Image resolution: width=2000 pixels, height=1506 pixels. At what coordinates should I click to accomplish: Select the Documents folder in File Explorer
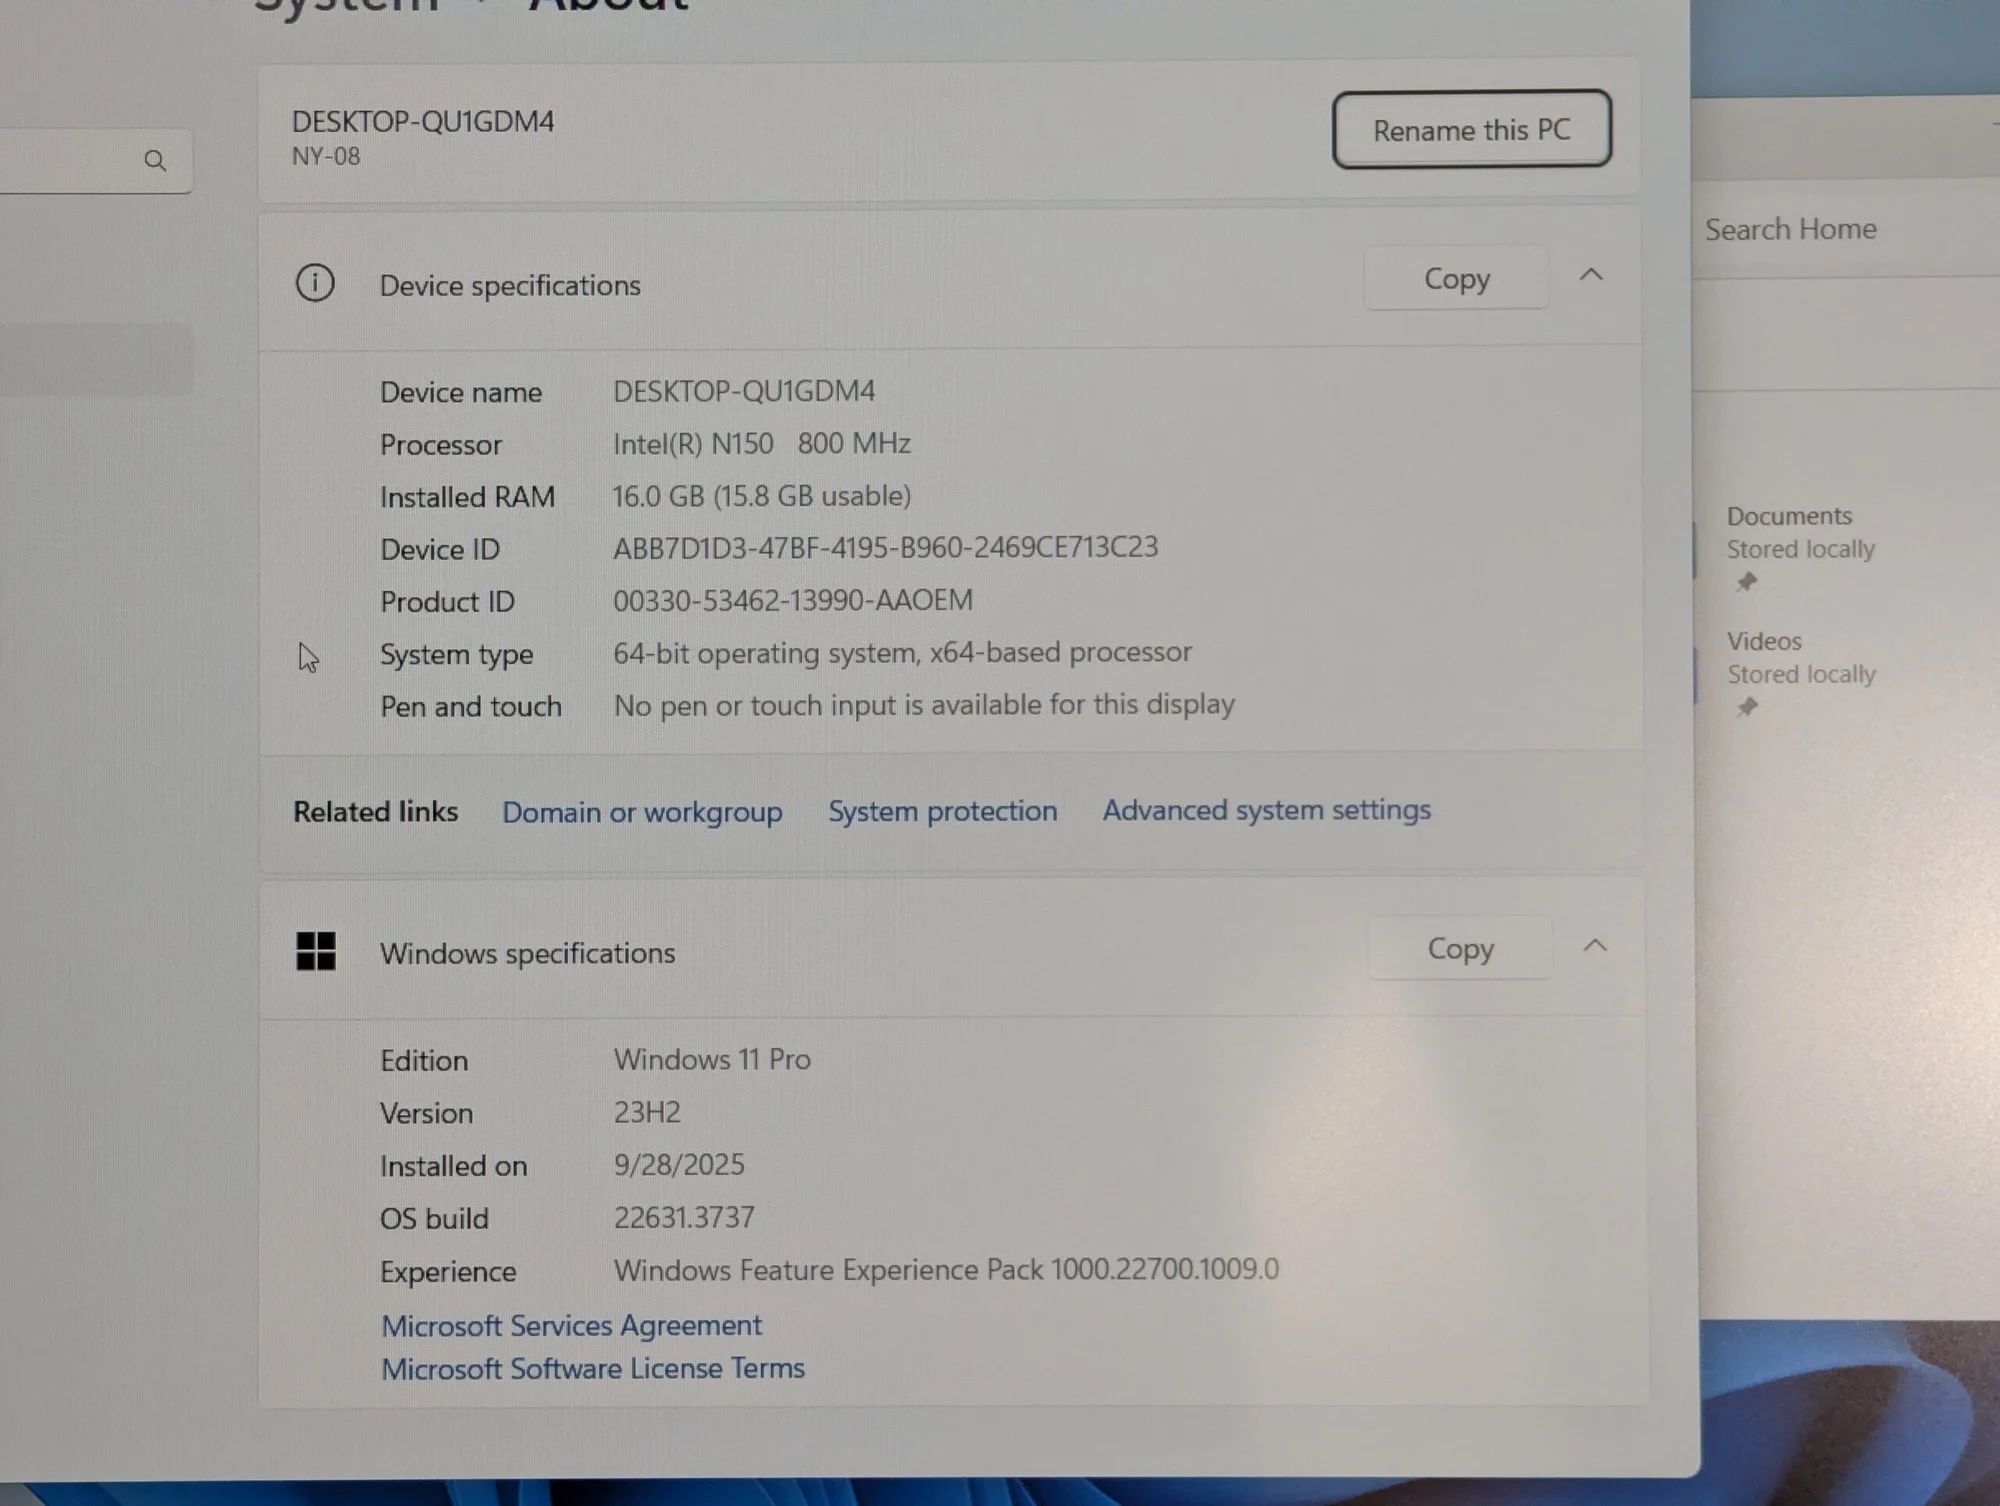(1800, 547)
